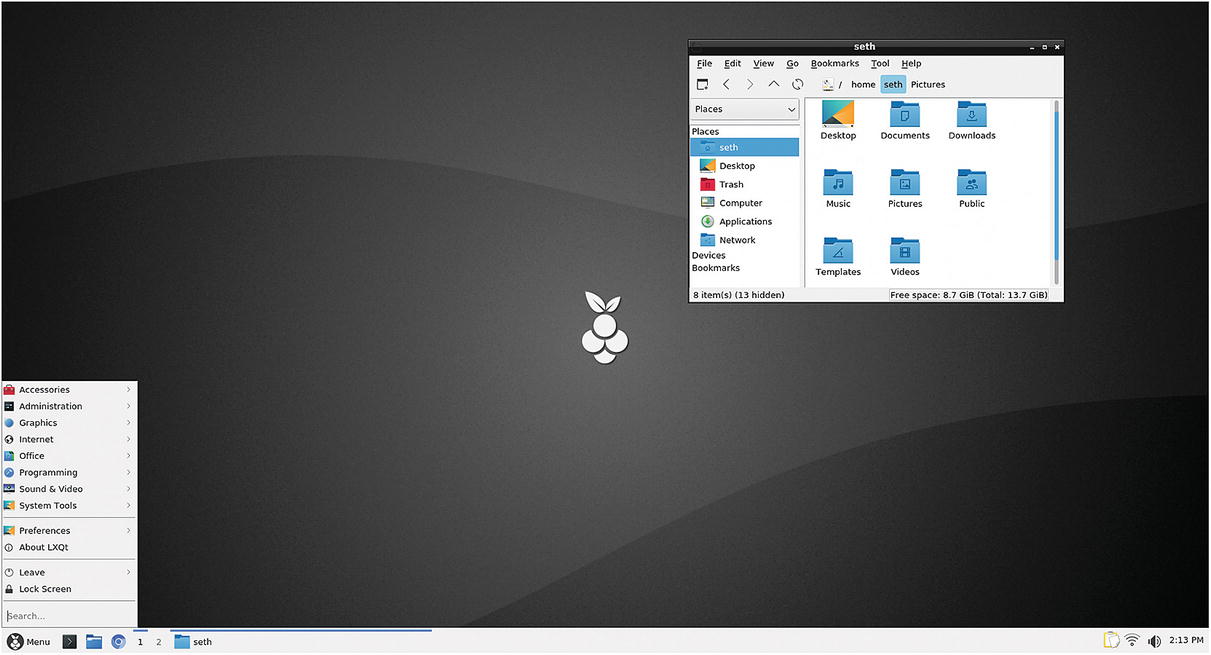Open Trash in the Places sidebar
The width and height of the screenshot is (1211, 655).
tap(745, 184)
